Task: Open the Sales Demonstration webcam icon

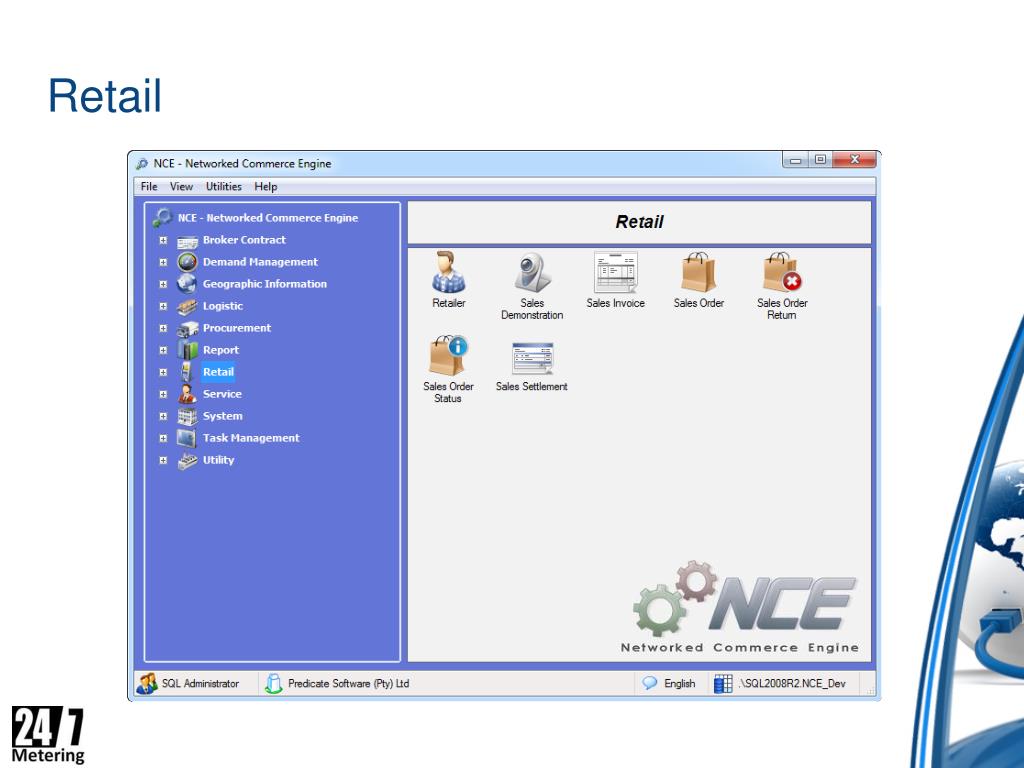Action: 532,272
